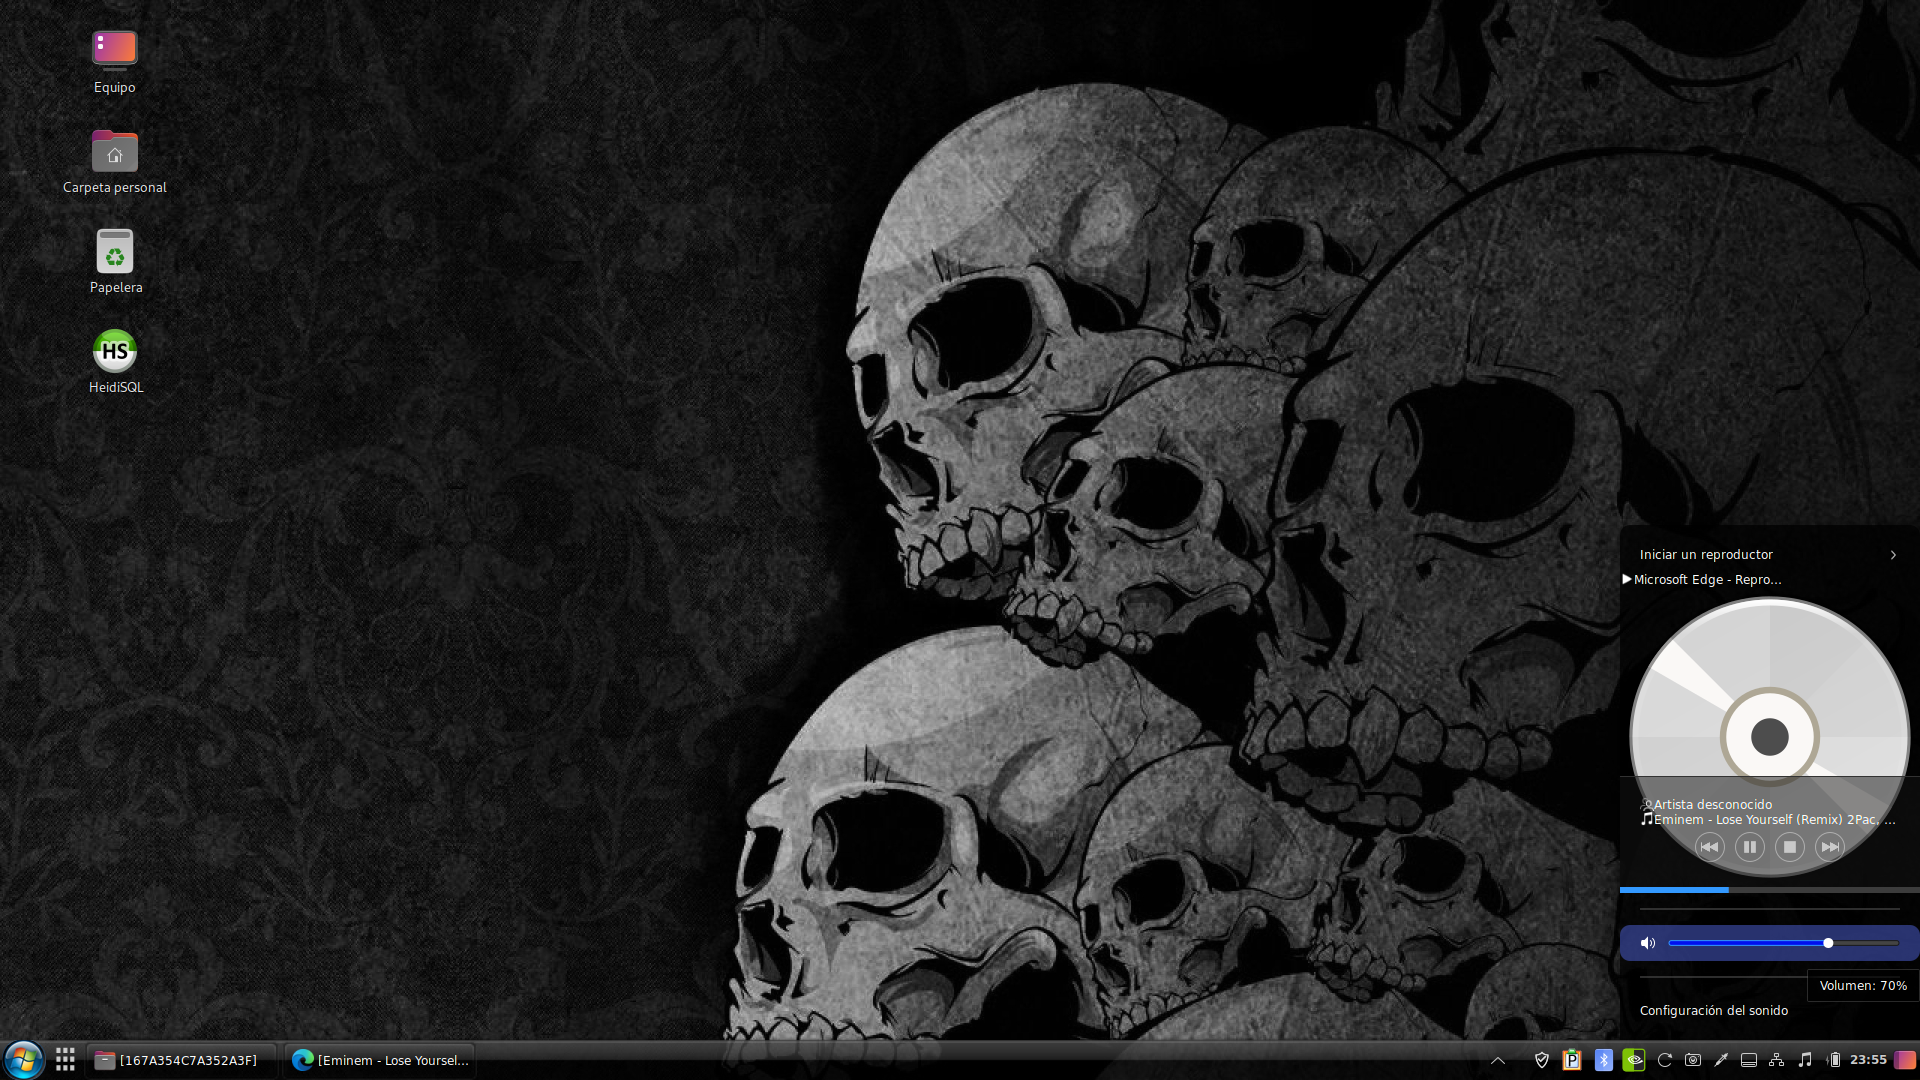Open Configuración del sonido
The image size is (1920, 1080).
point(1714,1011)
